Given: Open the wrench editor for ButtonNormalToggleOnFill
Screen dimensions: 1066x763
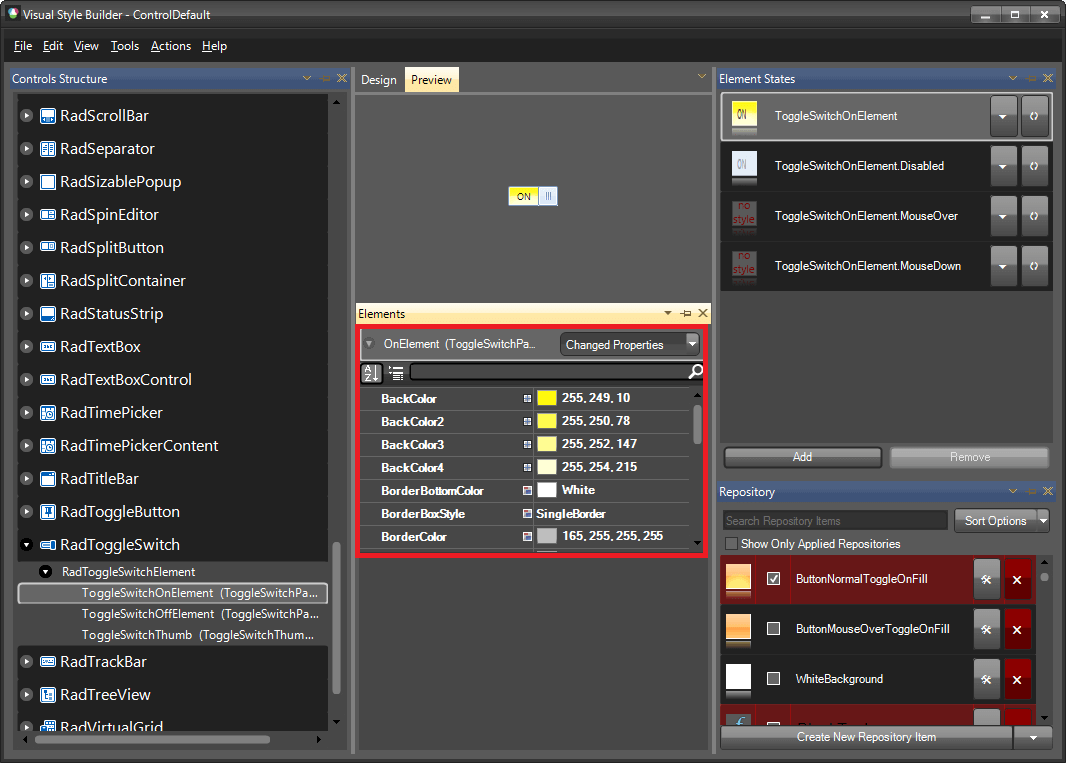Looking at the screenshot, I should pyautogui.click(x=986, y=579).
